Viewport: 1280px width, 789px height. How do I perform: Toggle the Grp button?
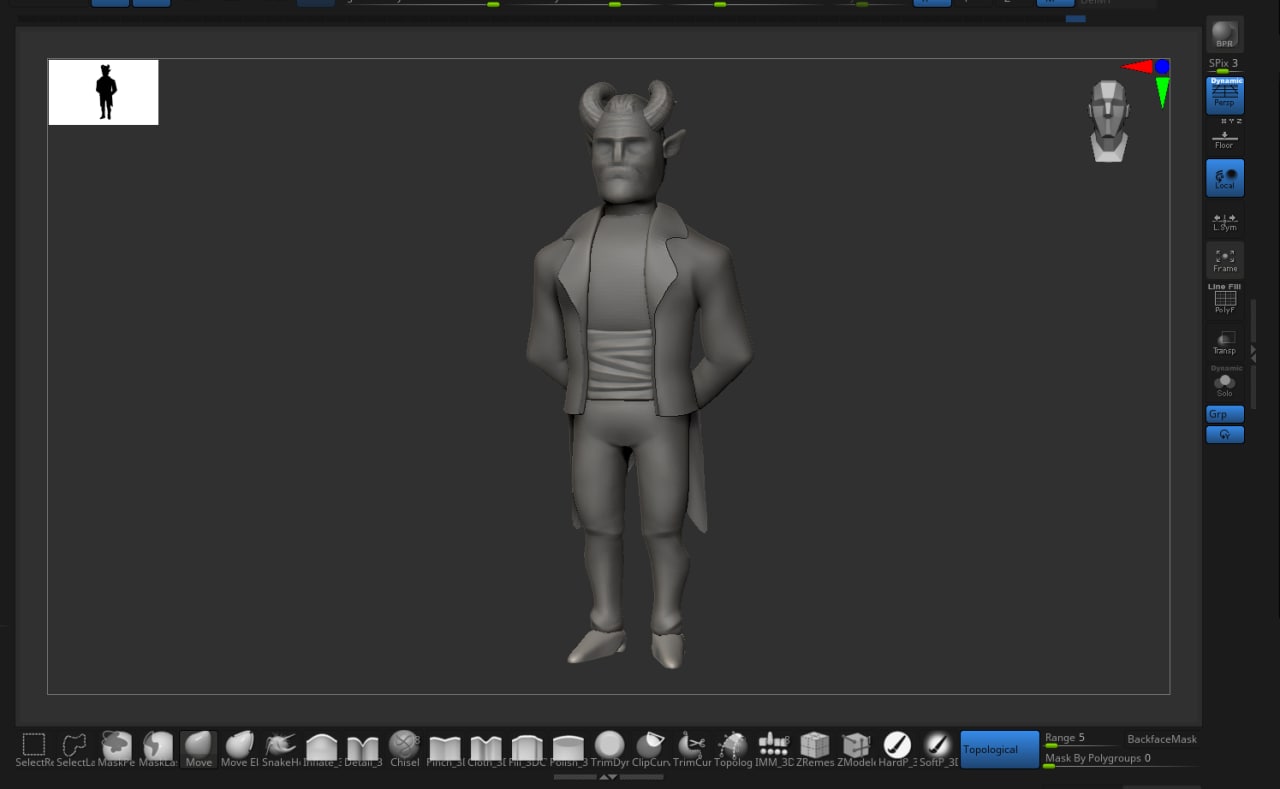[x=1225, y=414]
